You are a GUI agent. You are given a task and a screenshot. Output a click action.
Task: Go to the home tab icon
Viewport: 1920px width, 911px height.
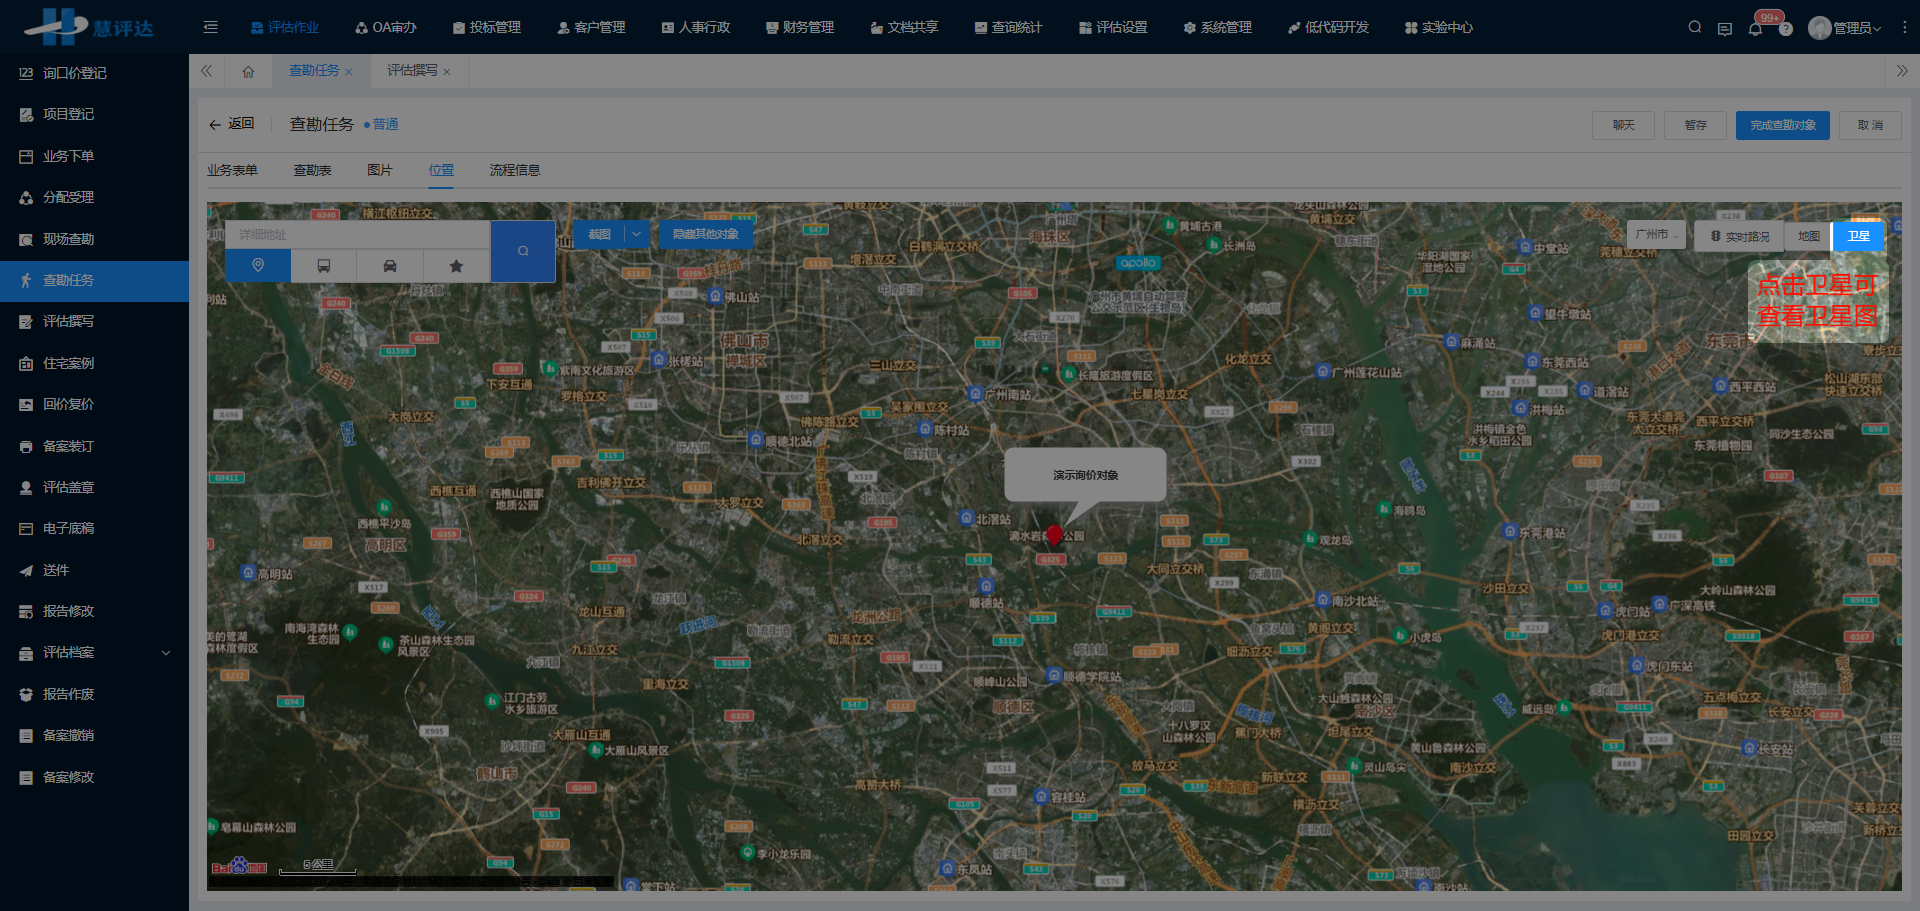pyautogui.click(x=248, y=71)
